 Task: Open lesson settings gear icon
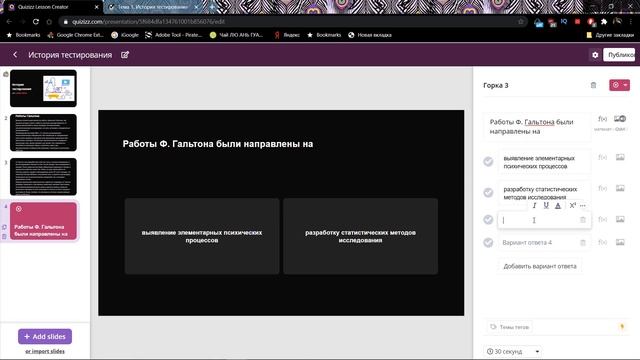tap(595, 55)
